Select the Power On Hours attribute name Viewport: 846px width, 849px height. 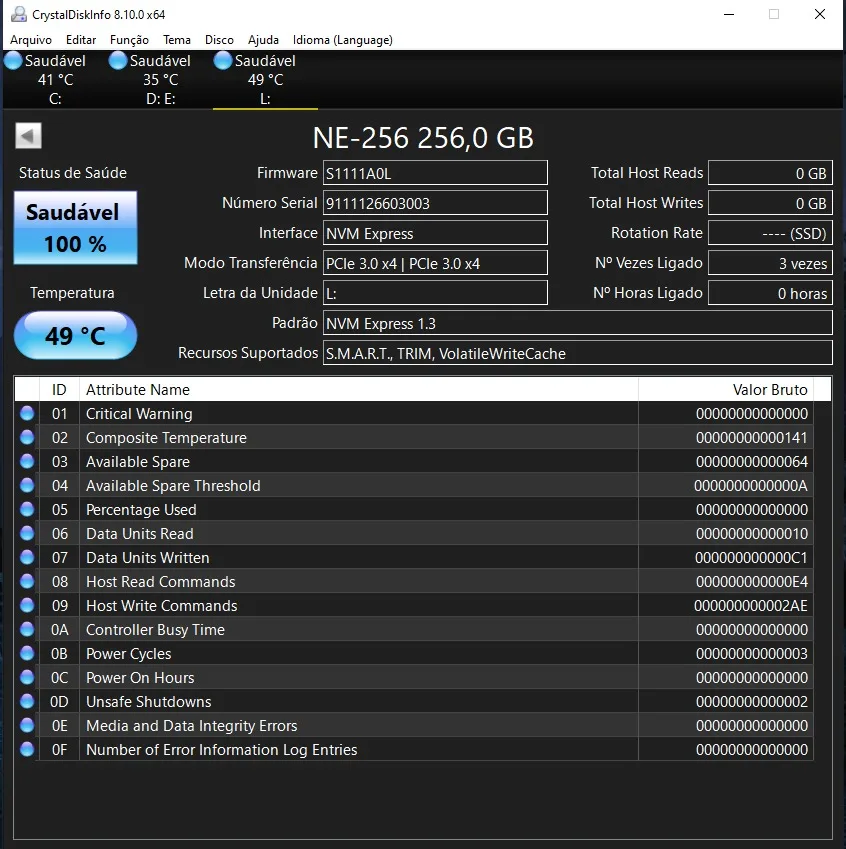140,677
